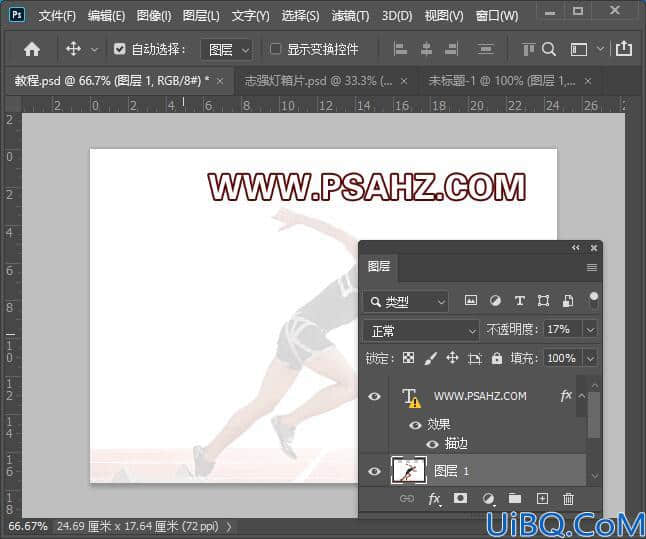The image size is (646, 539).
Task: Click the align horizontal centers icon
Action: [x=426, y=49]
